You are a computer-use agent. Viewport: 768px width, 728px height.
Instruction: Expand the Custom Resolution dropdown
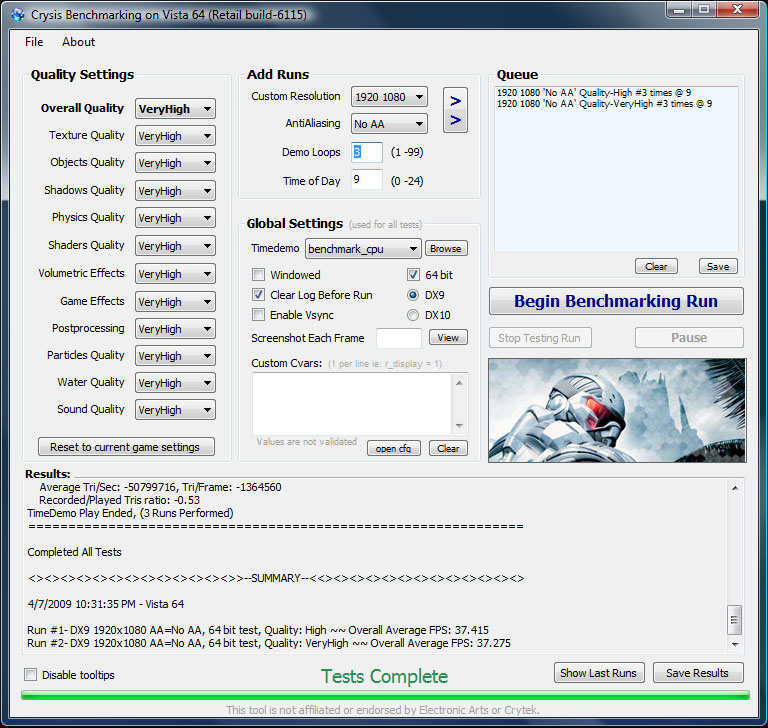(x=389, y=97)
